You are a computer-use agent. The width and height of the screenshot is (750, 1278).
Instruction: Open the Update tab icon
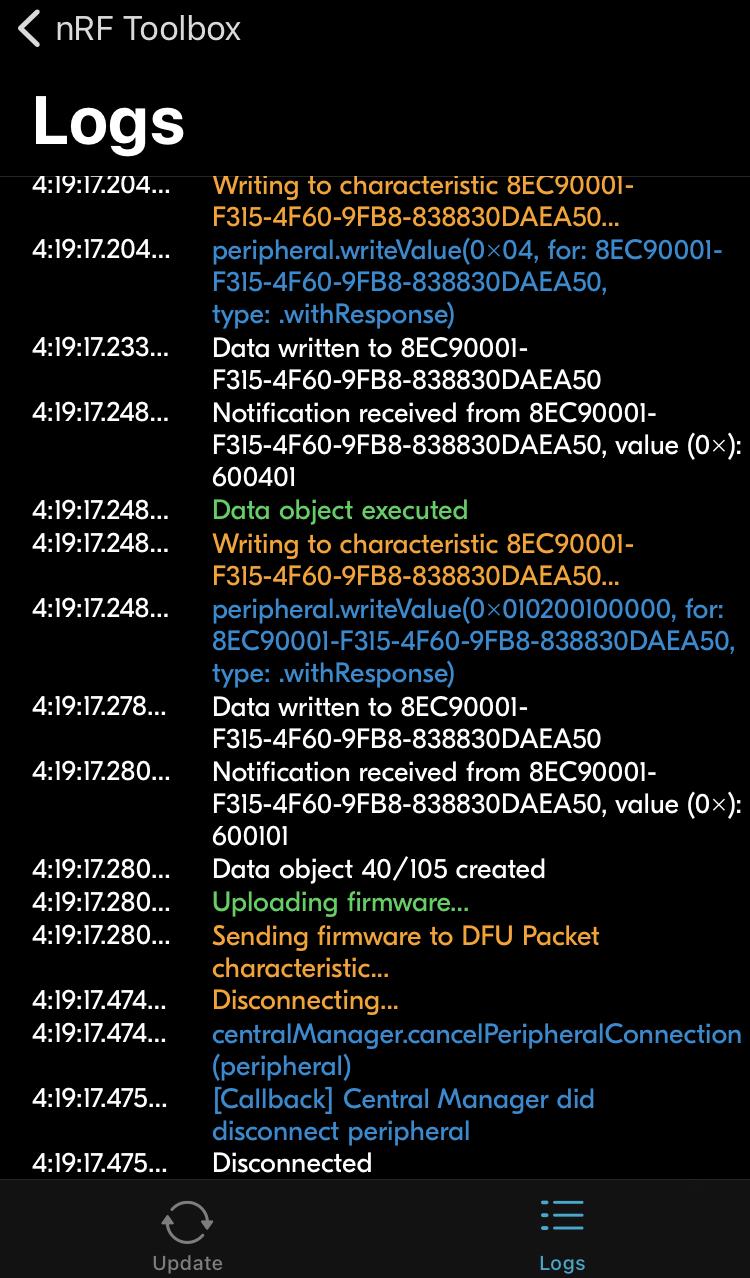pyautogui.click(x=187, y=1221)
